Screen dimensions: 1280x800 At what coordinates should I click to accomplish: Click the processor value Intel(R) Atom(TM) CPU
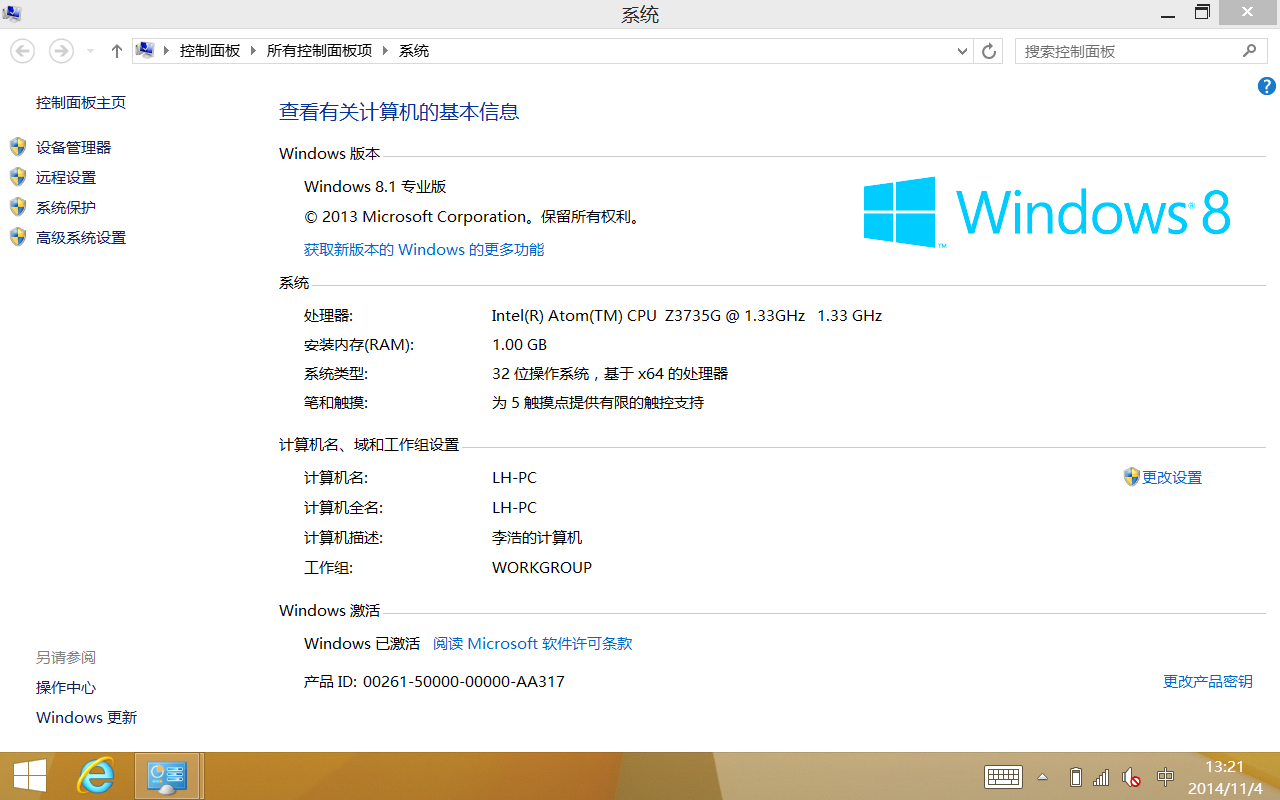pyautogui.click(x=687, y=316)
